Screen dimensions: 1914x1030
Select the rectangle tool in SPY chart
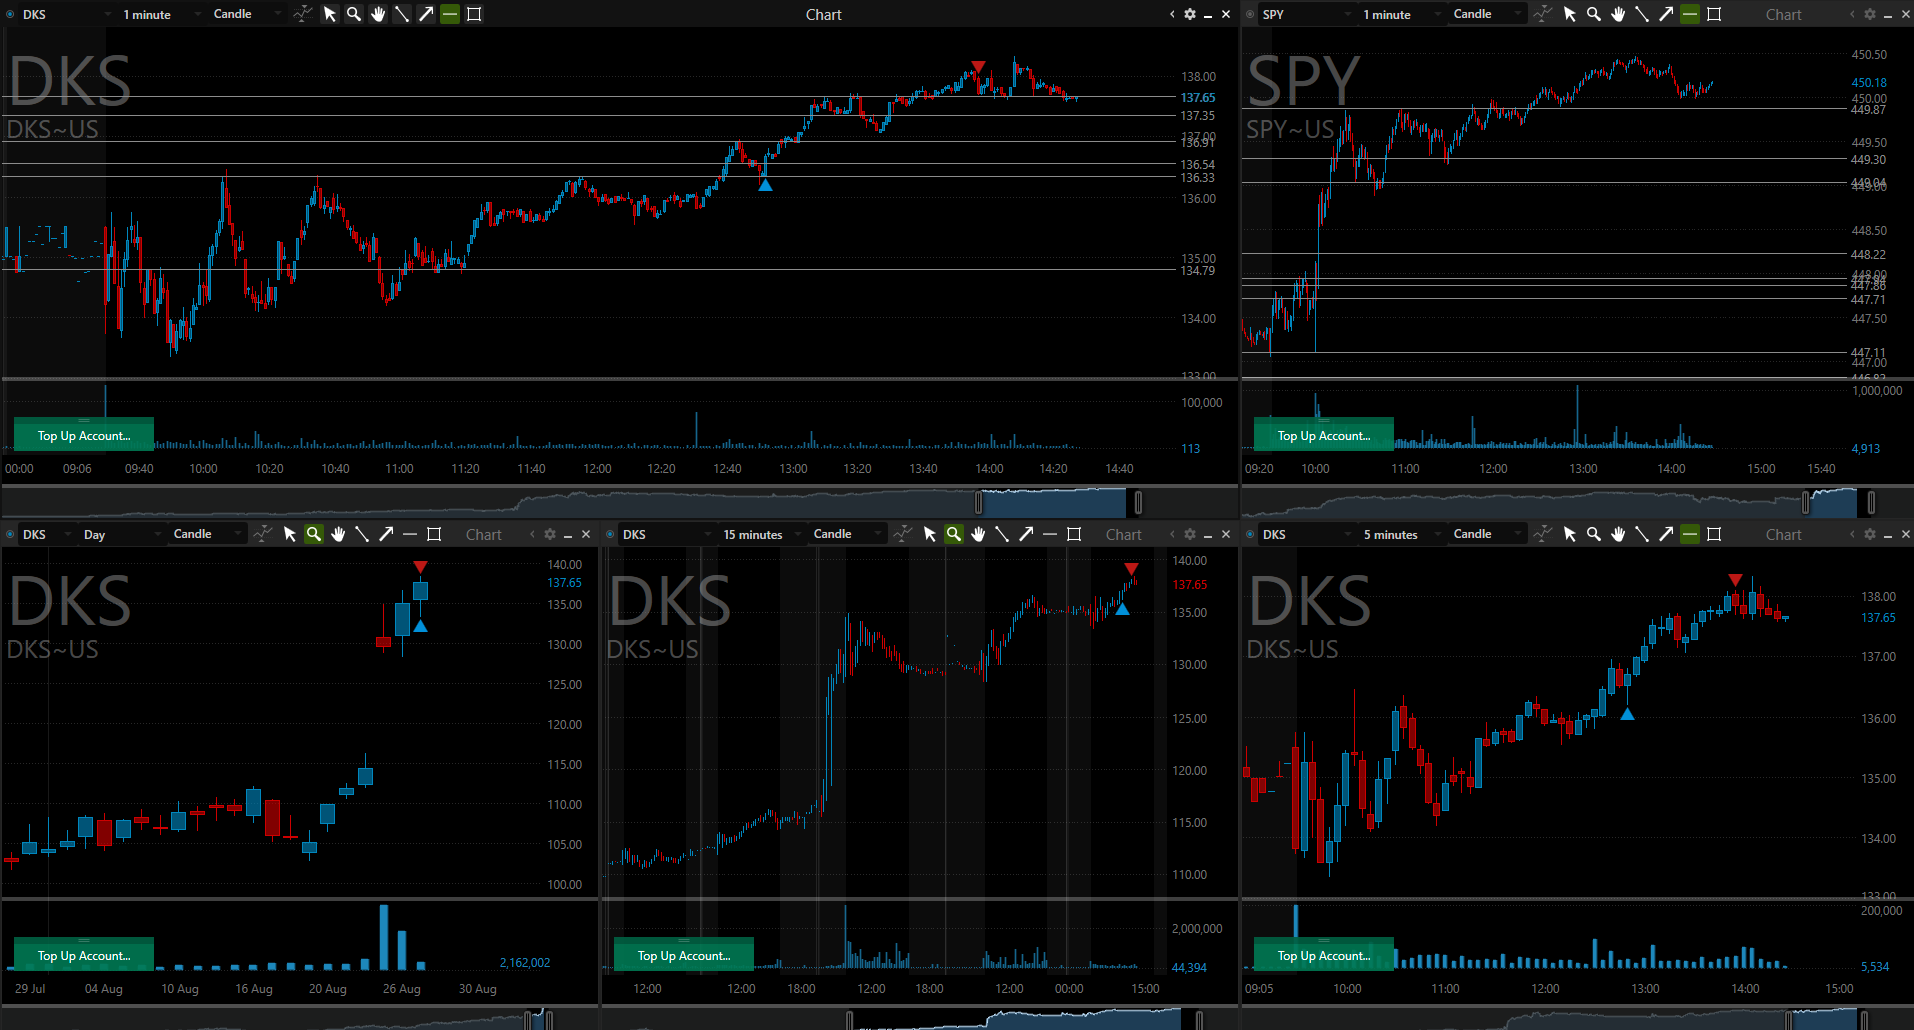(x=1714, y=14)
